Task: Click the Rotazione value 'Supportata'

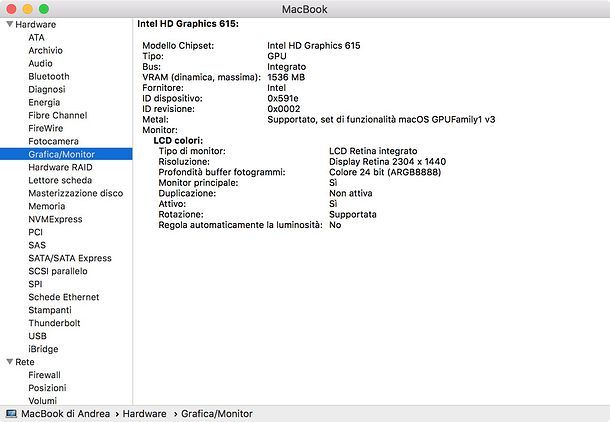Action: tap(353, 215)
